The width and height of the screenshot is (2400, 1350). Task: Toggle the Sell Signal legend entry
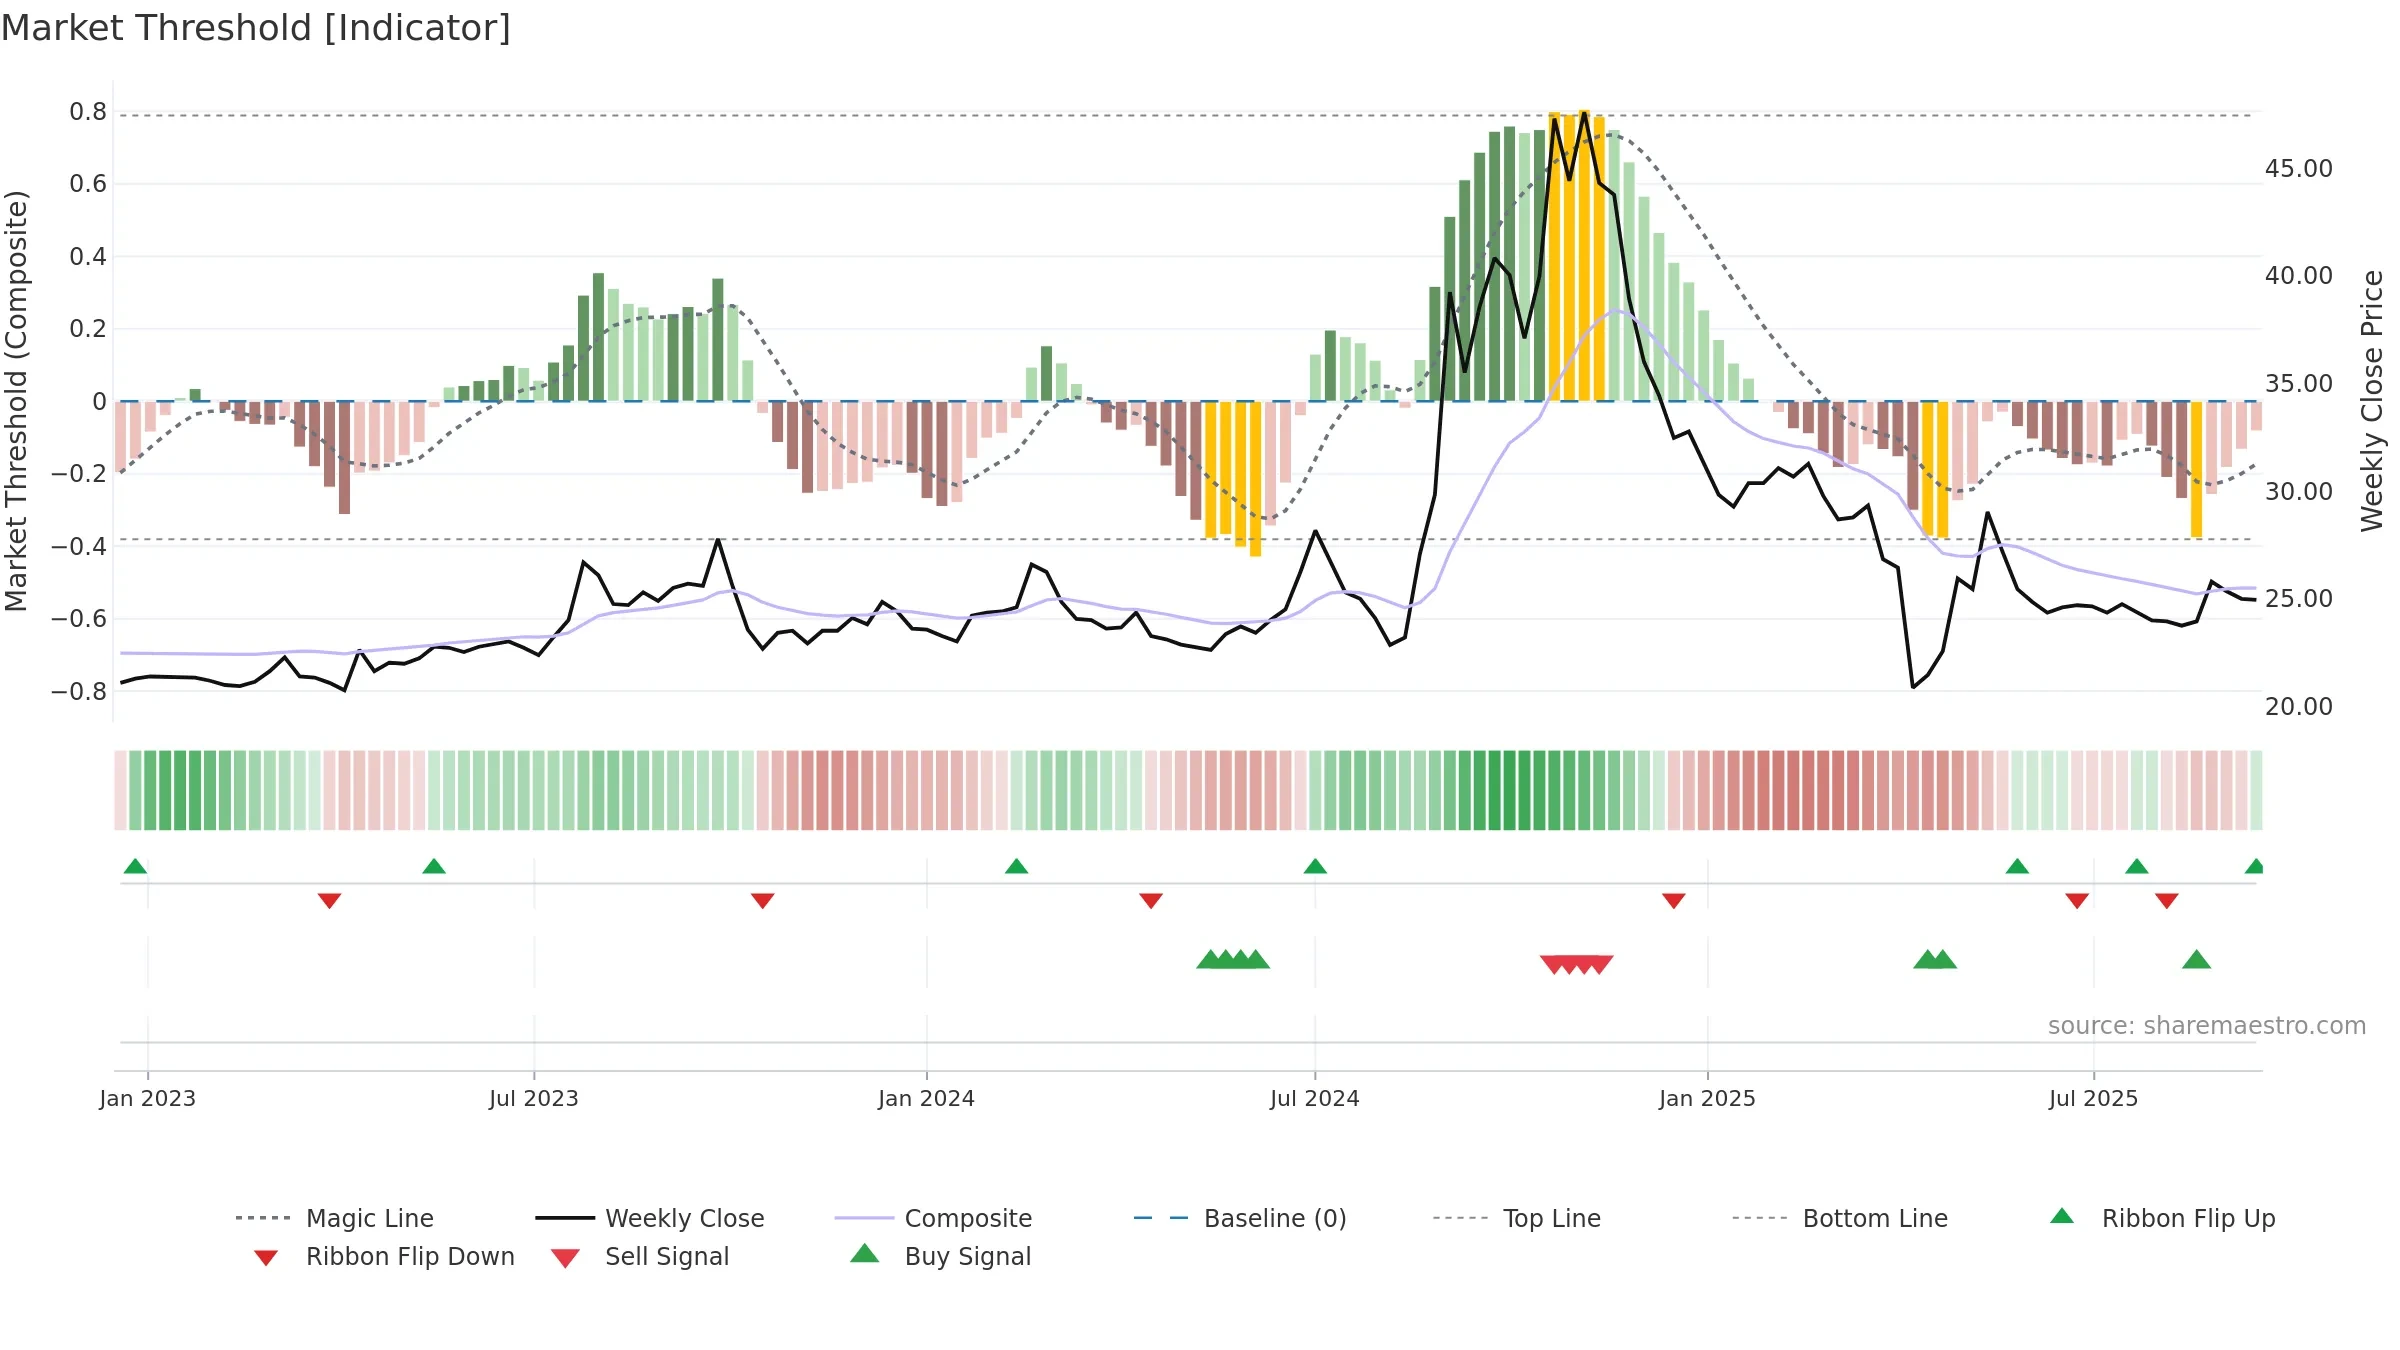tap(640, 1256)
